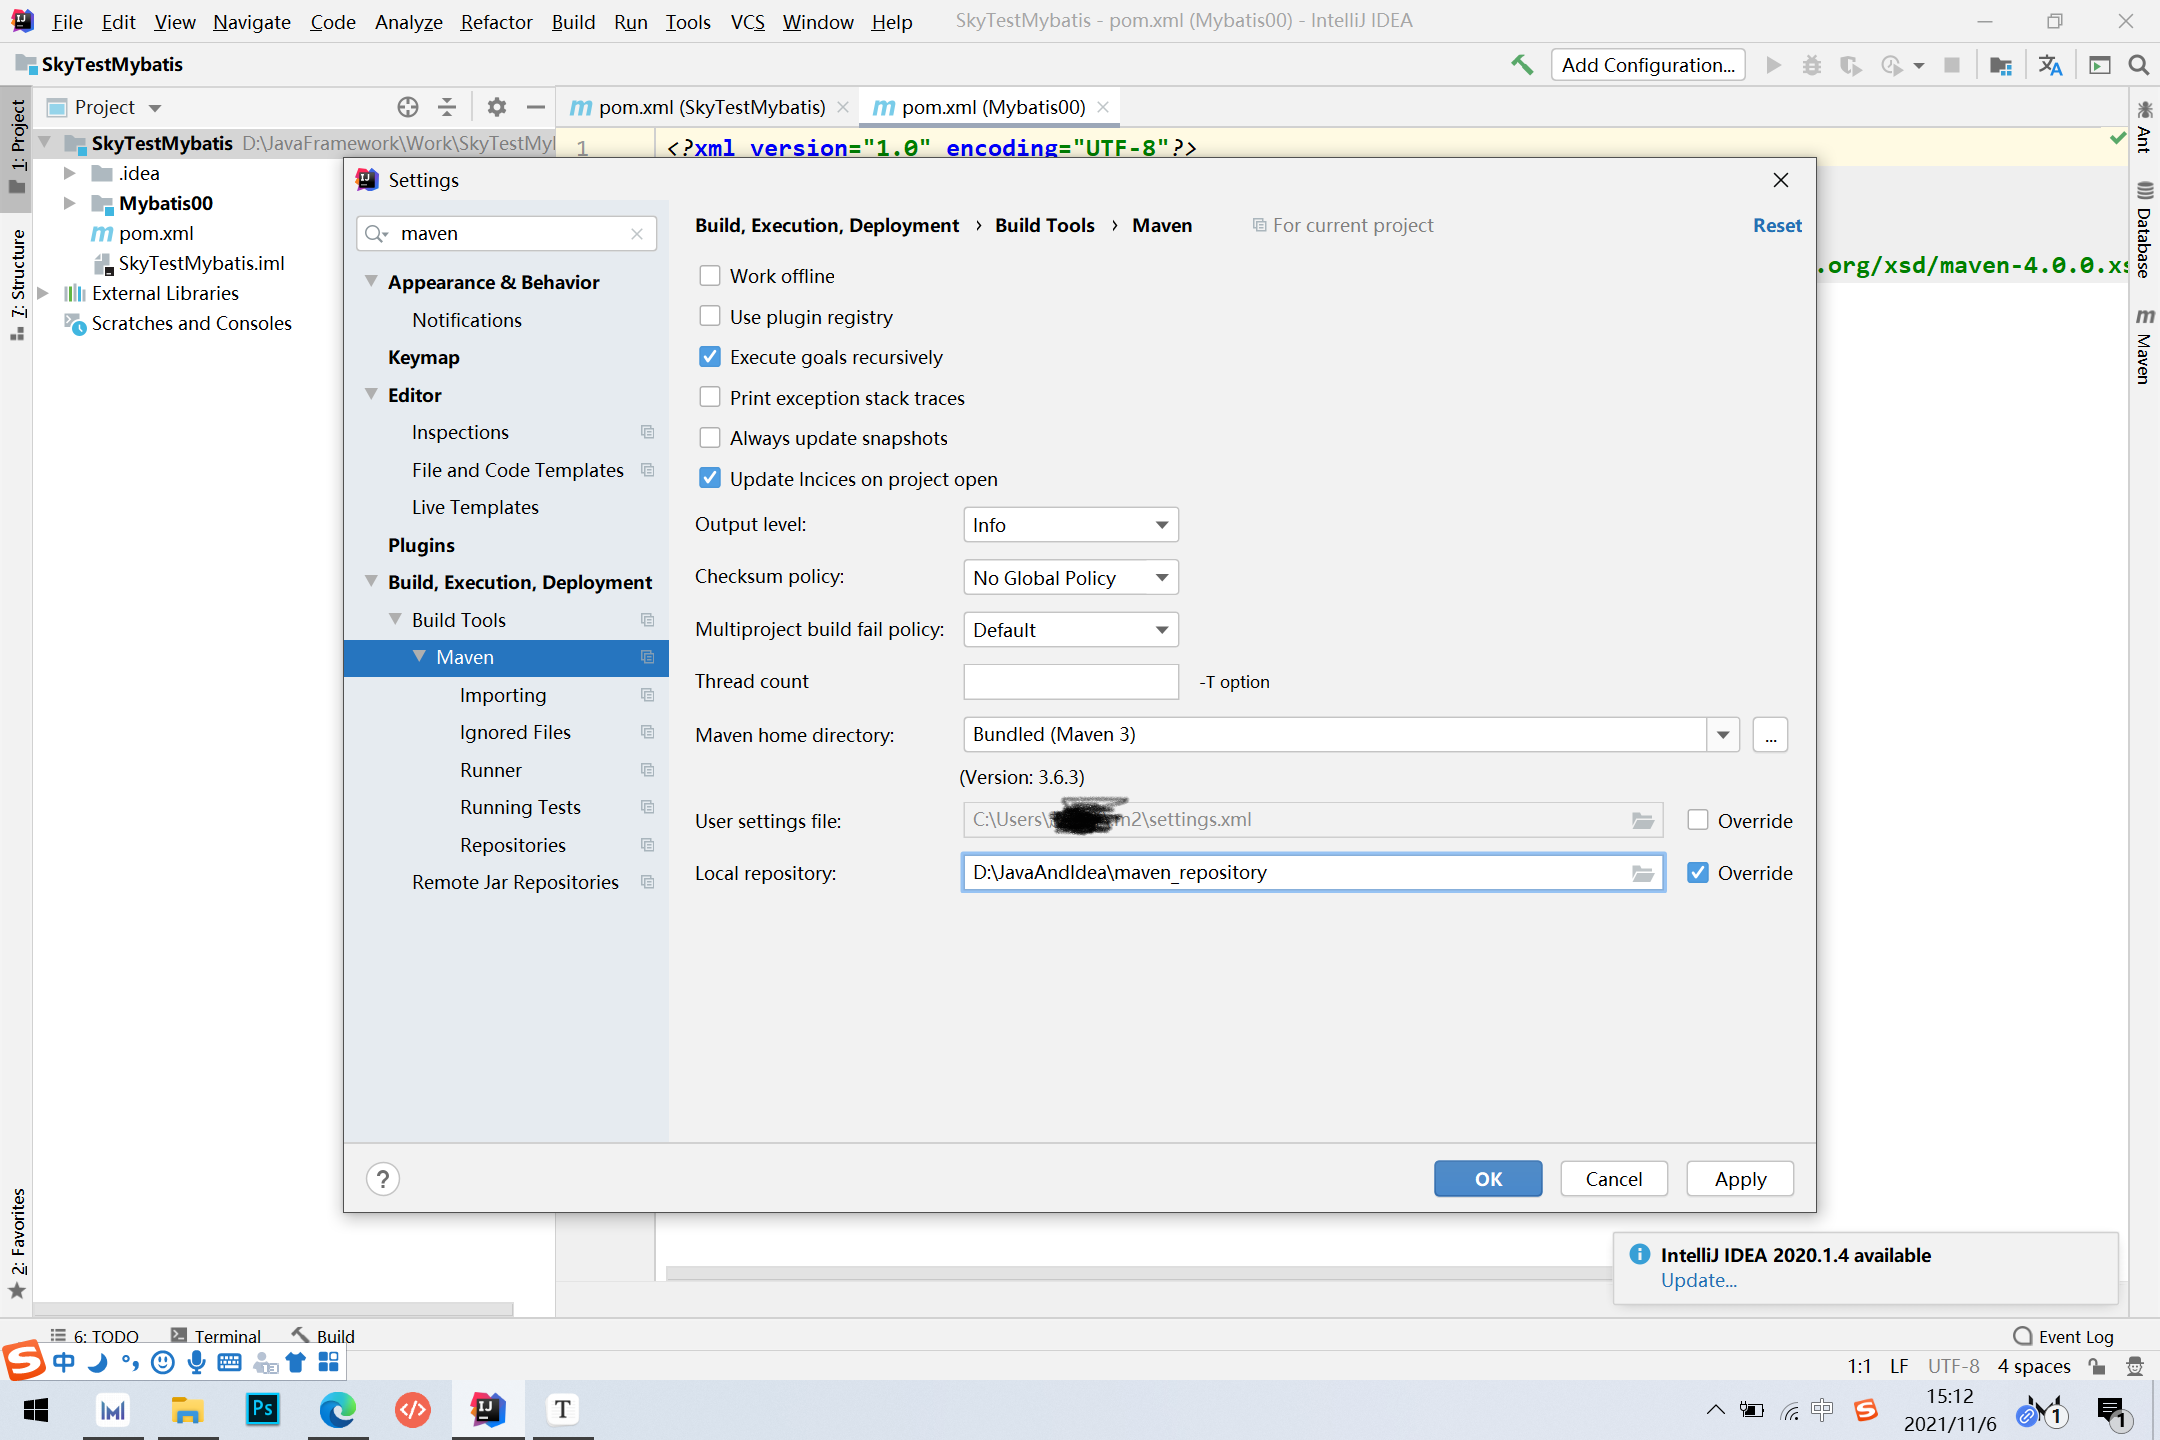Viewport: 2160px width, 1440px height.
Task: Expand Maven home directory dropdown arrow
Action: click(1723, 735)
